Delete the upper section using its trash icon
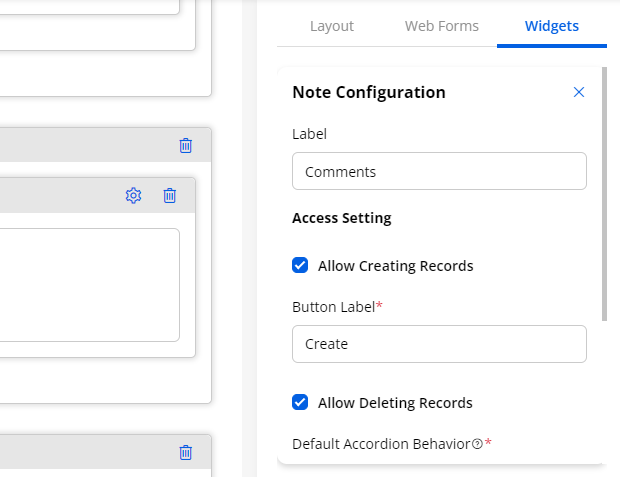Screen dimensions: 620x477 point(185,145)
